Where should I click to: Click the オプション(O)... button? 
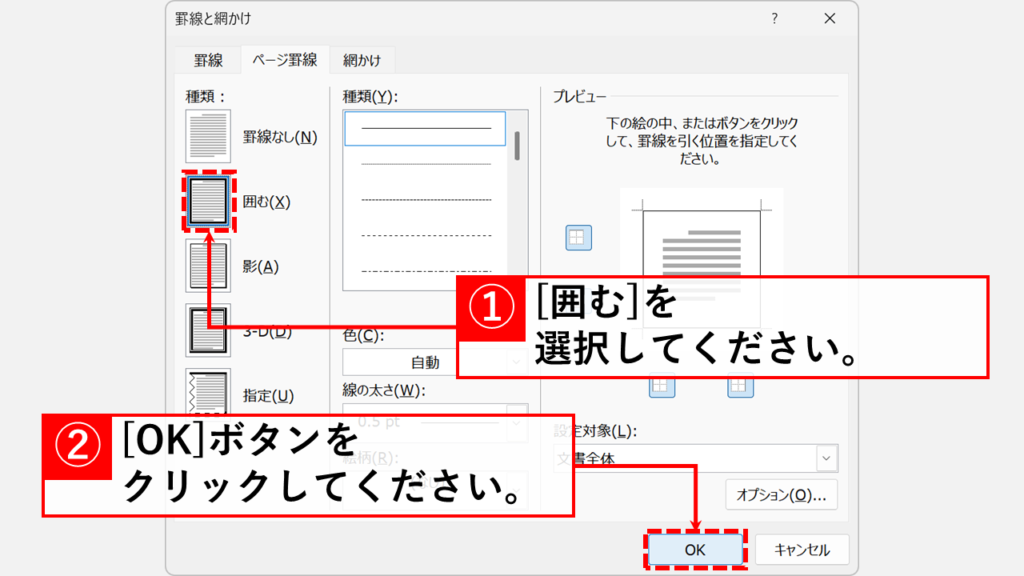click(x=781, y=495)
